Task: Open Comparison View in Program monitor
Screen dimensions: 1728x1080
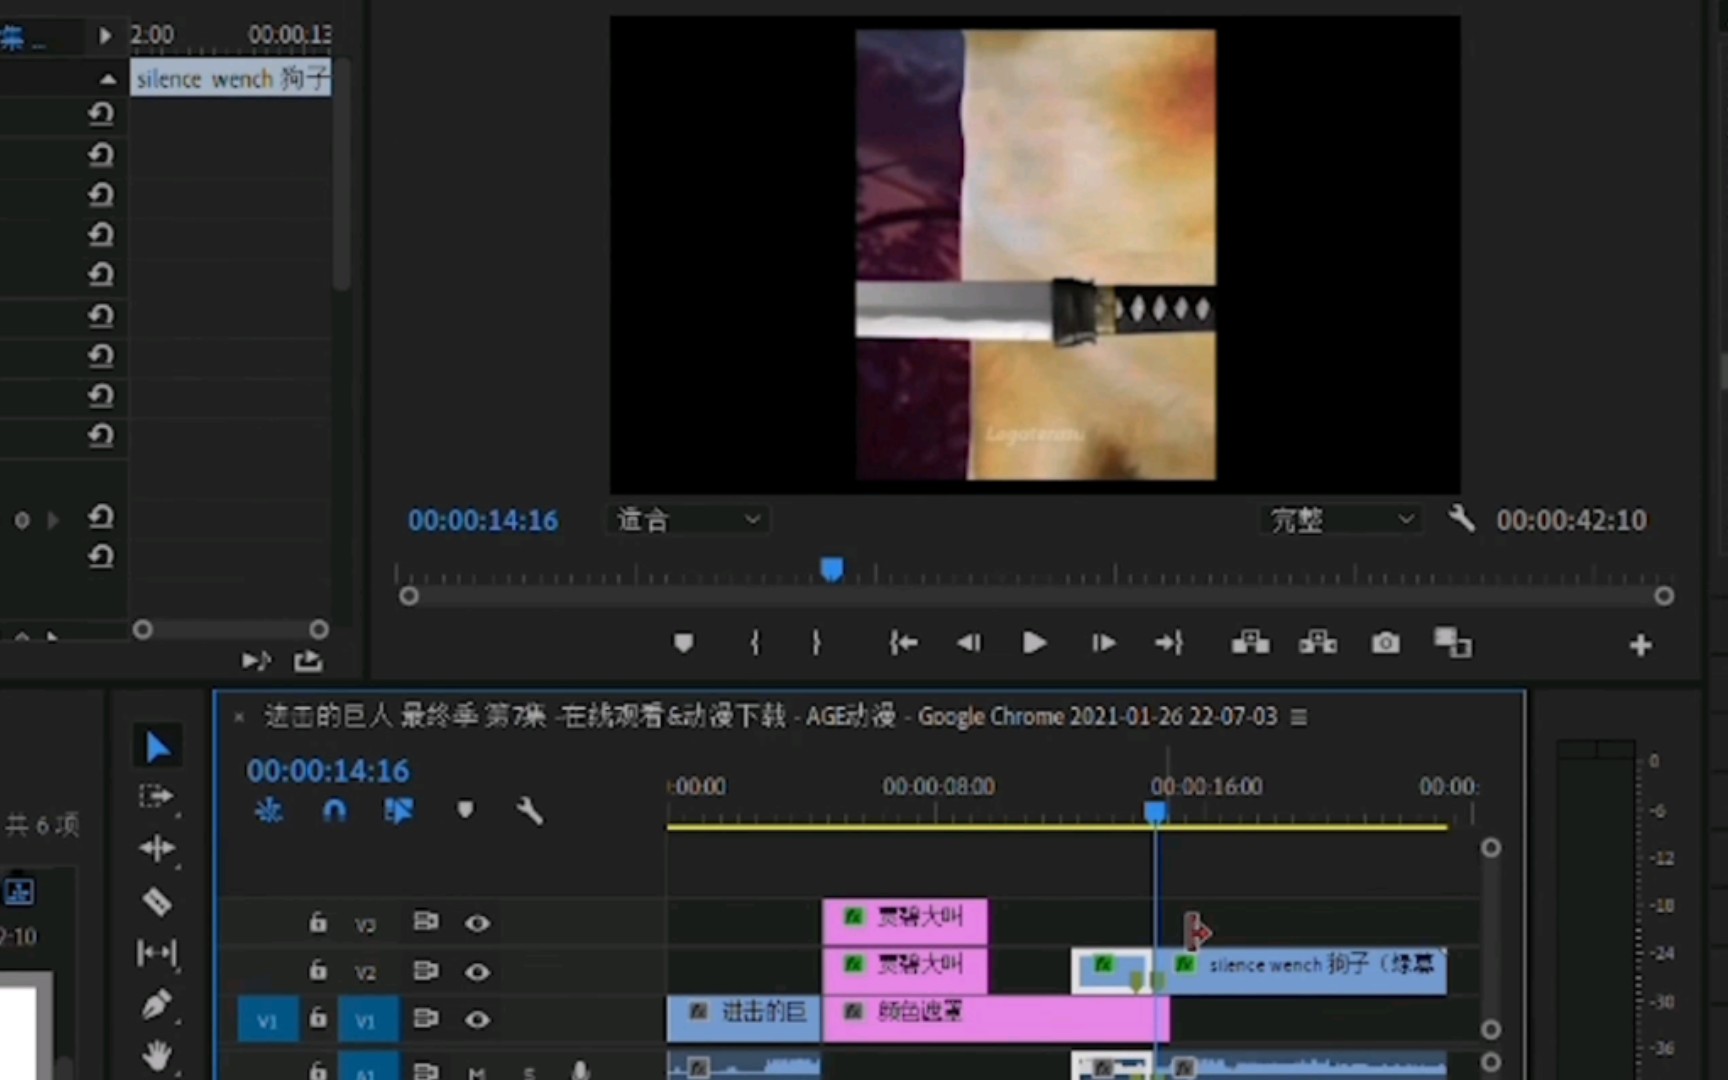Action: point(1452,643)
